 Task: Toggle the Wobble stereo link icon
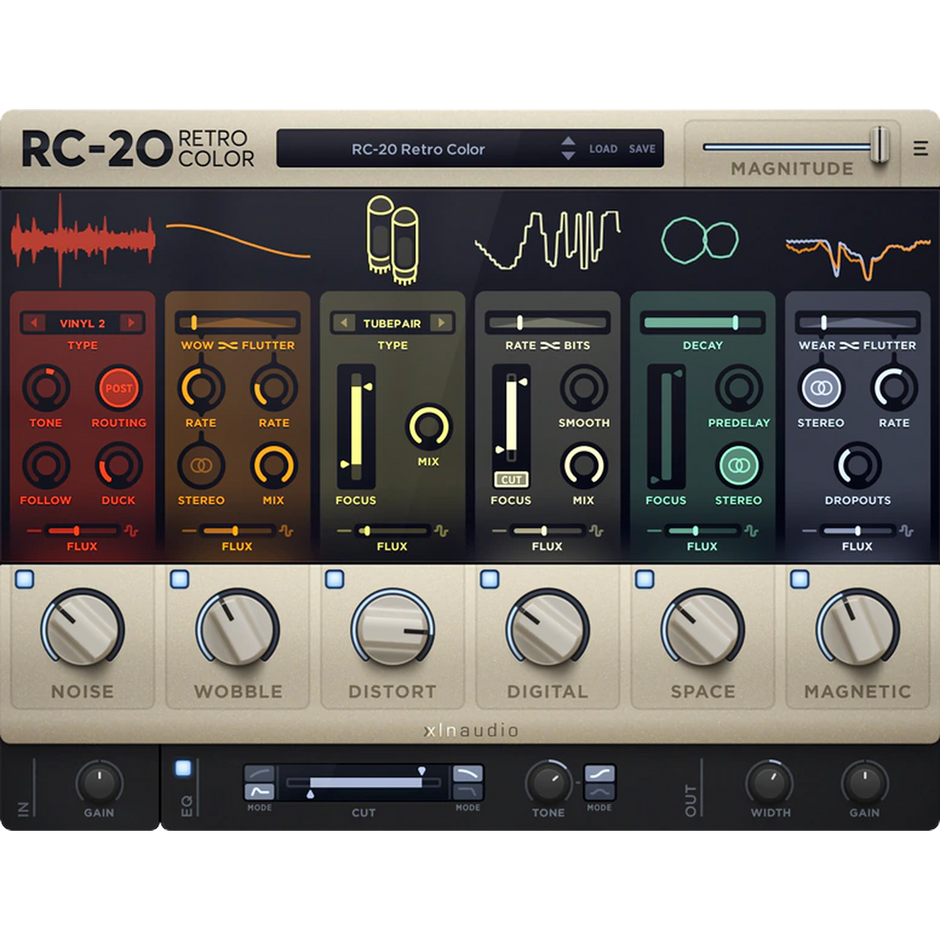201,465
